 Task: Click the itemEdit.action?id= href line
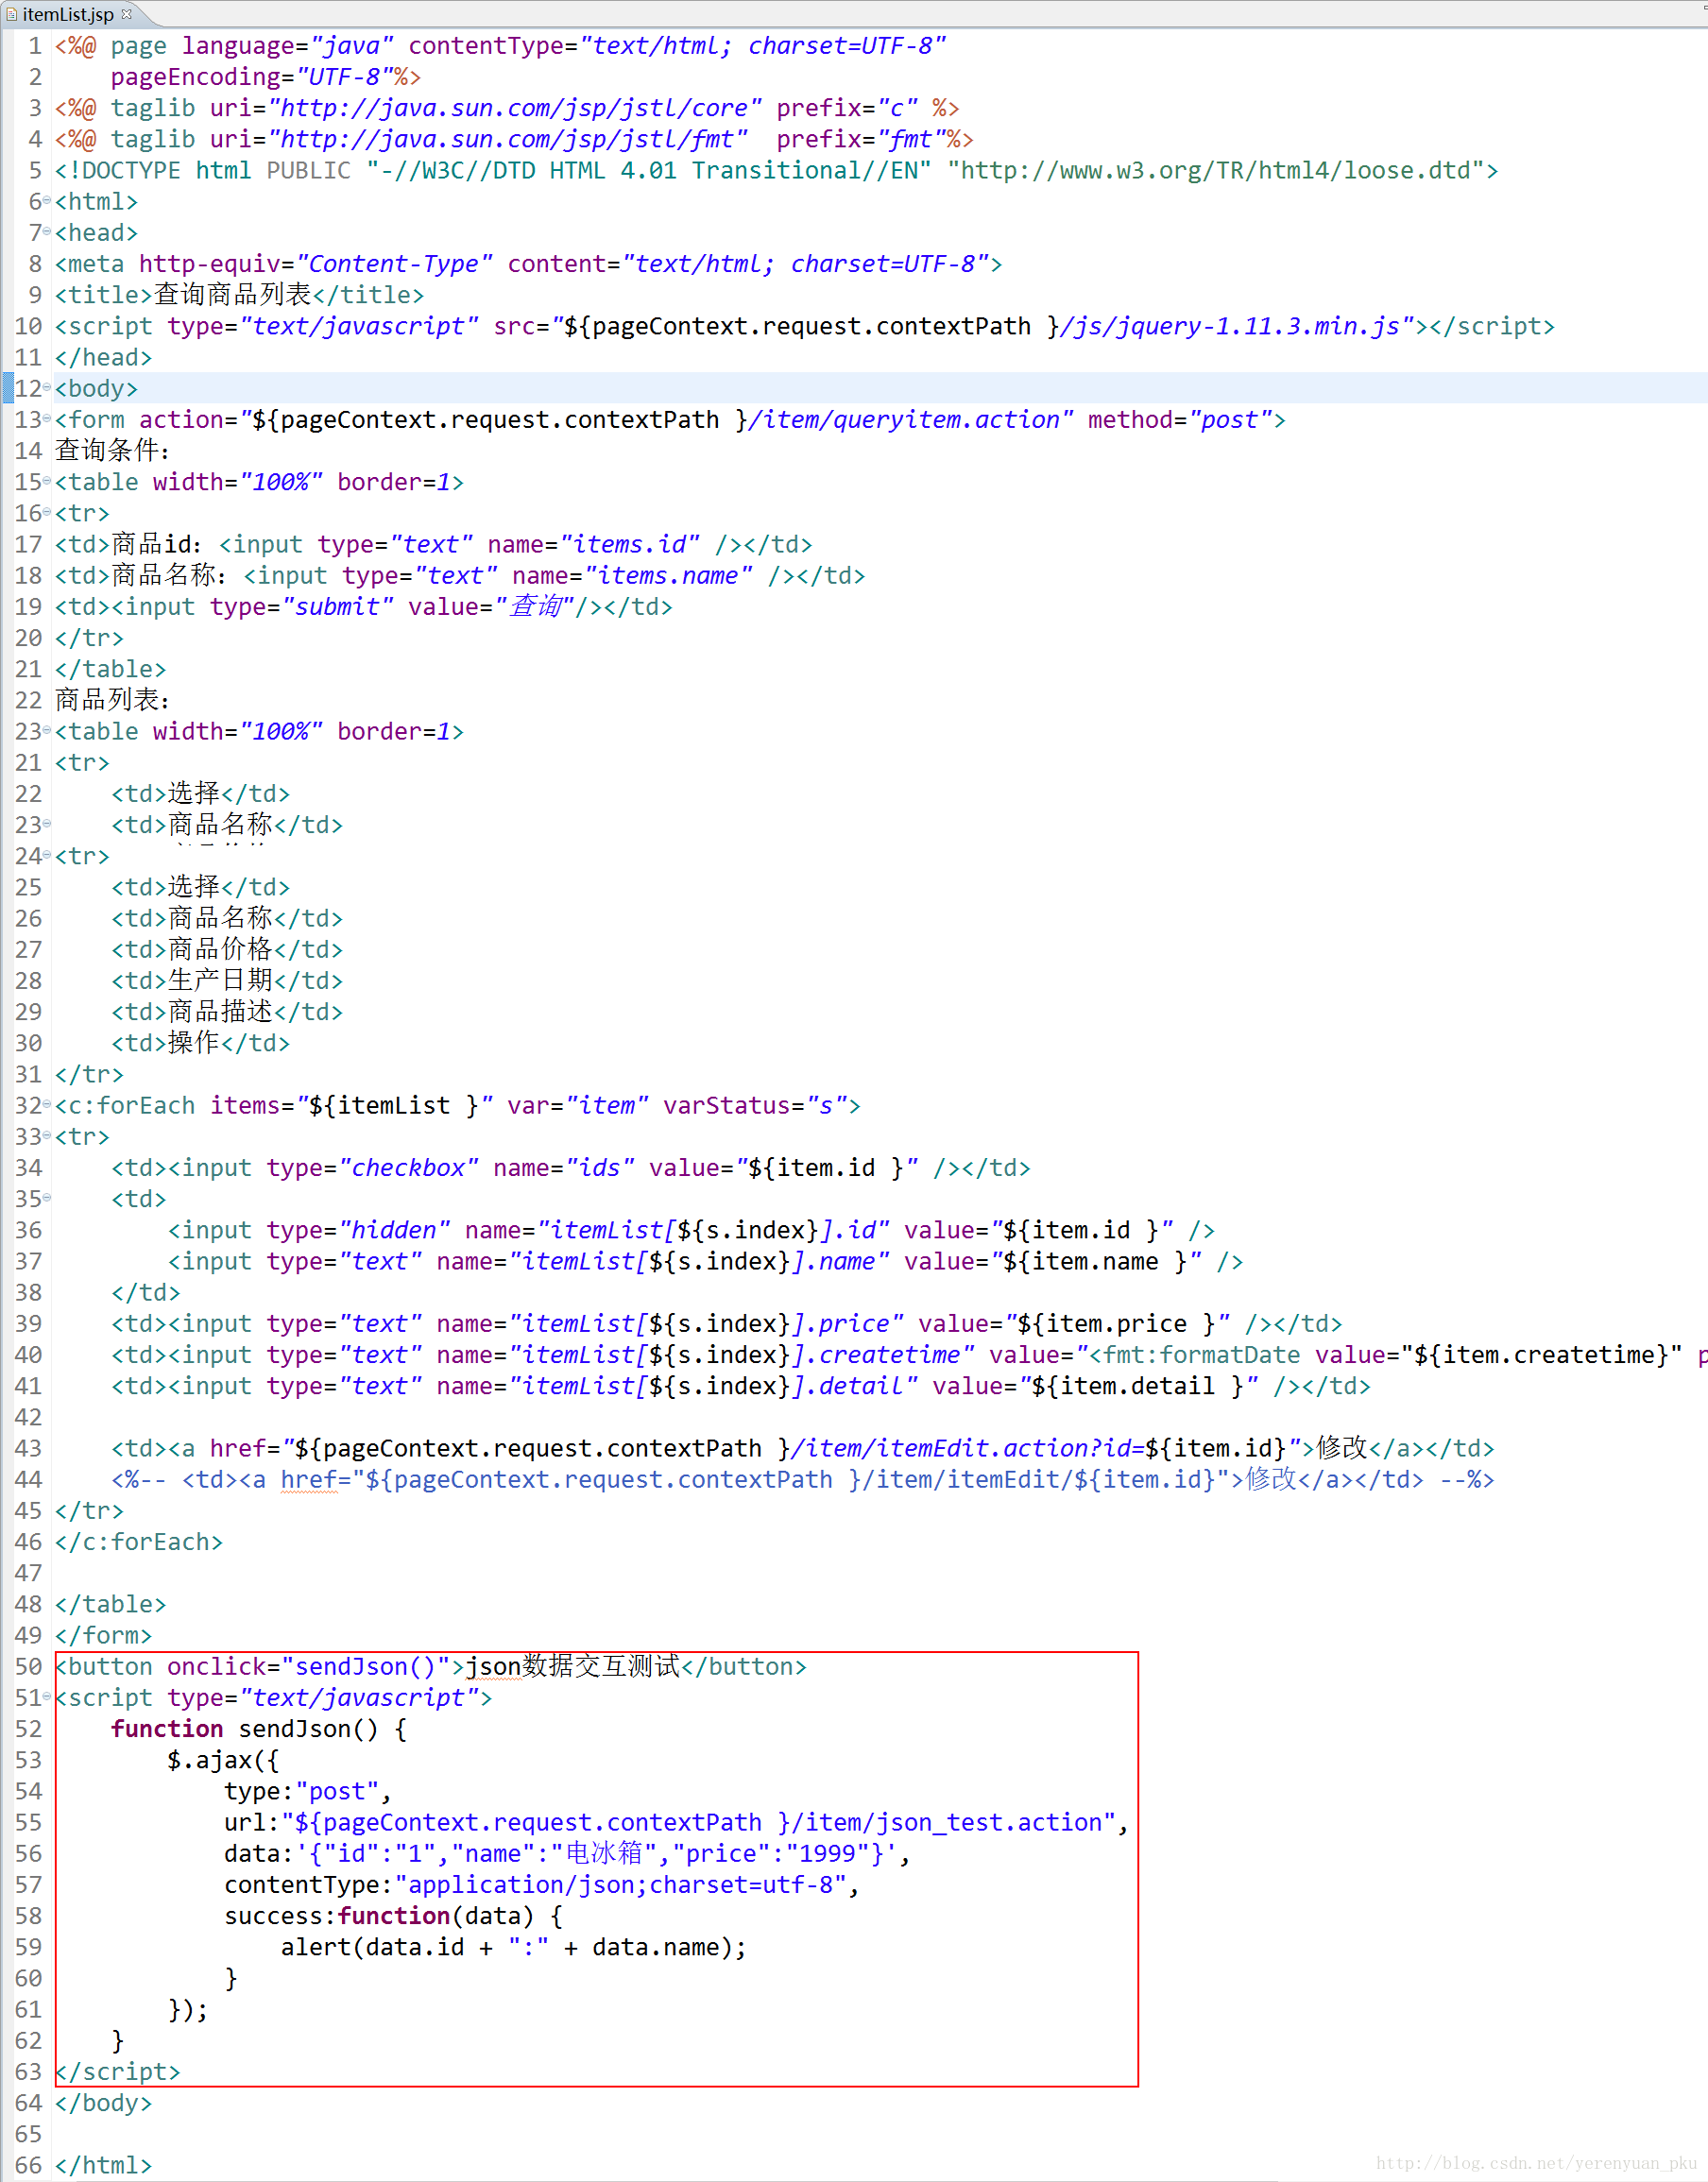coord(802,1448)
